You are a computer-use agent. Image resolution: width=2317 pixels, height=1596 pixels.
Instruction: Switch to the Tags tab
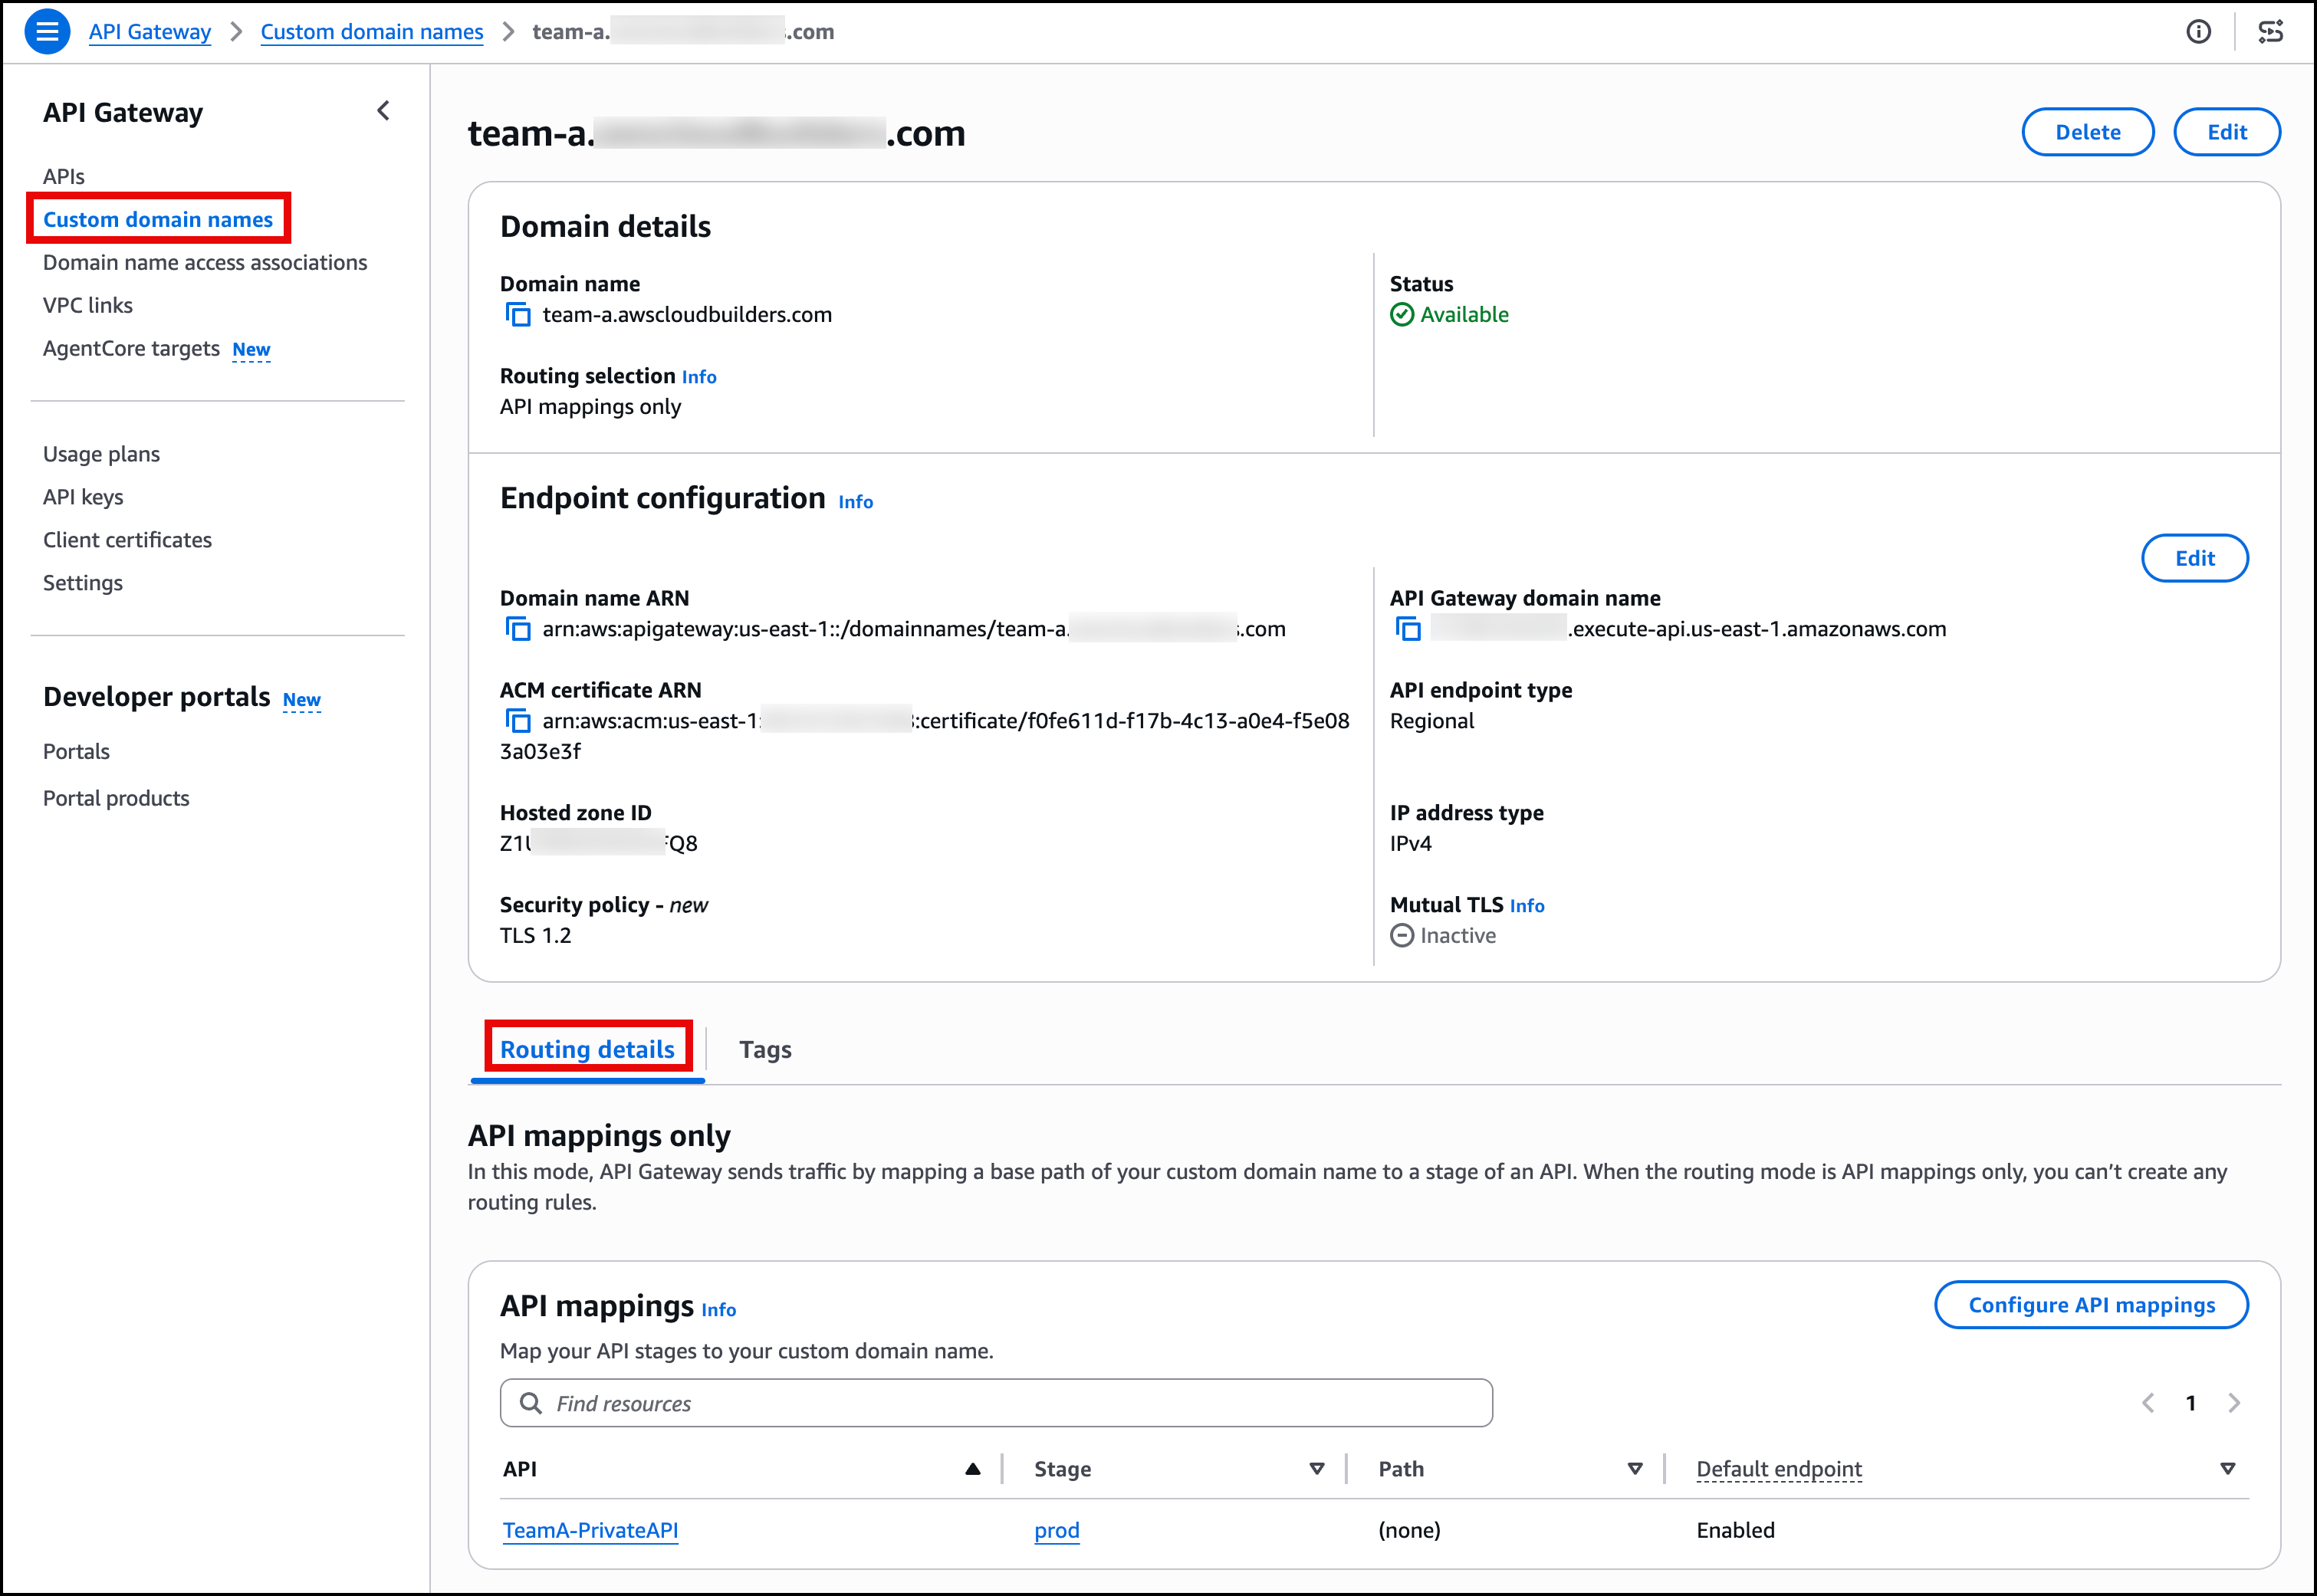[x=765, y=1049]
